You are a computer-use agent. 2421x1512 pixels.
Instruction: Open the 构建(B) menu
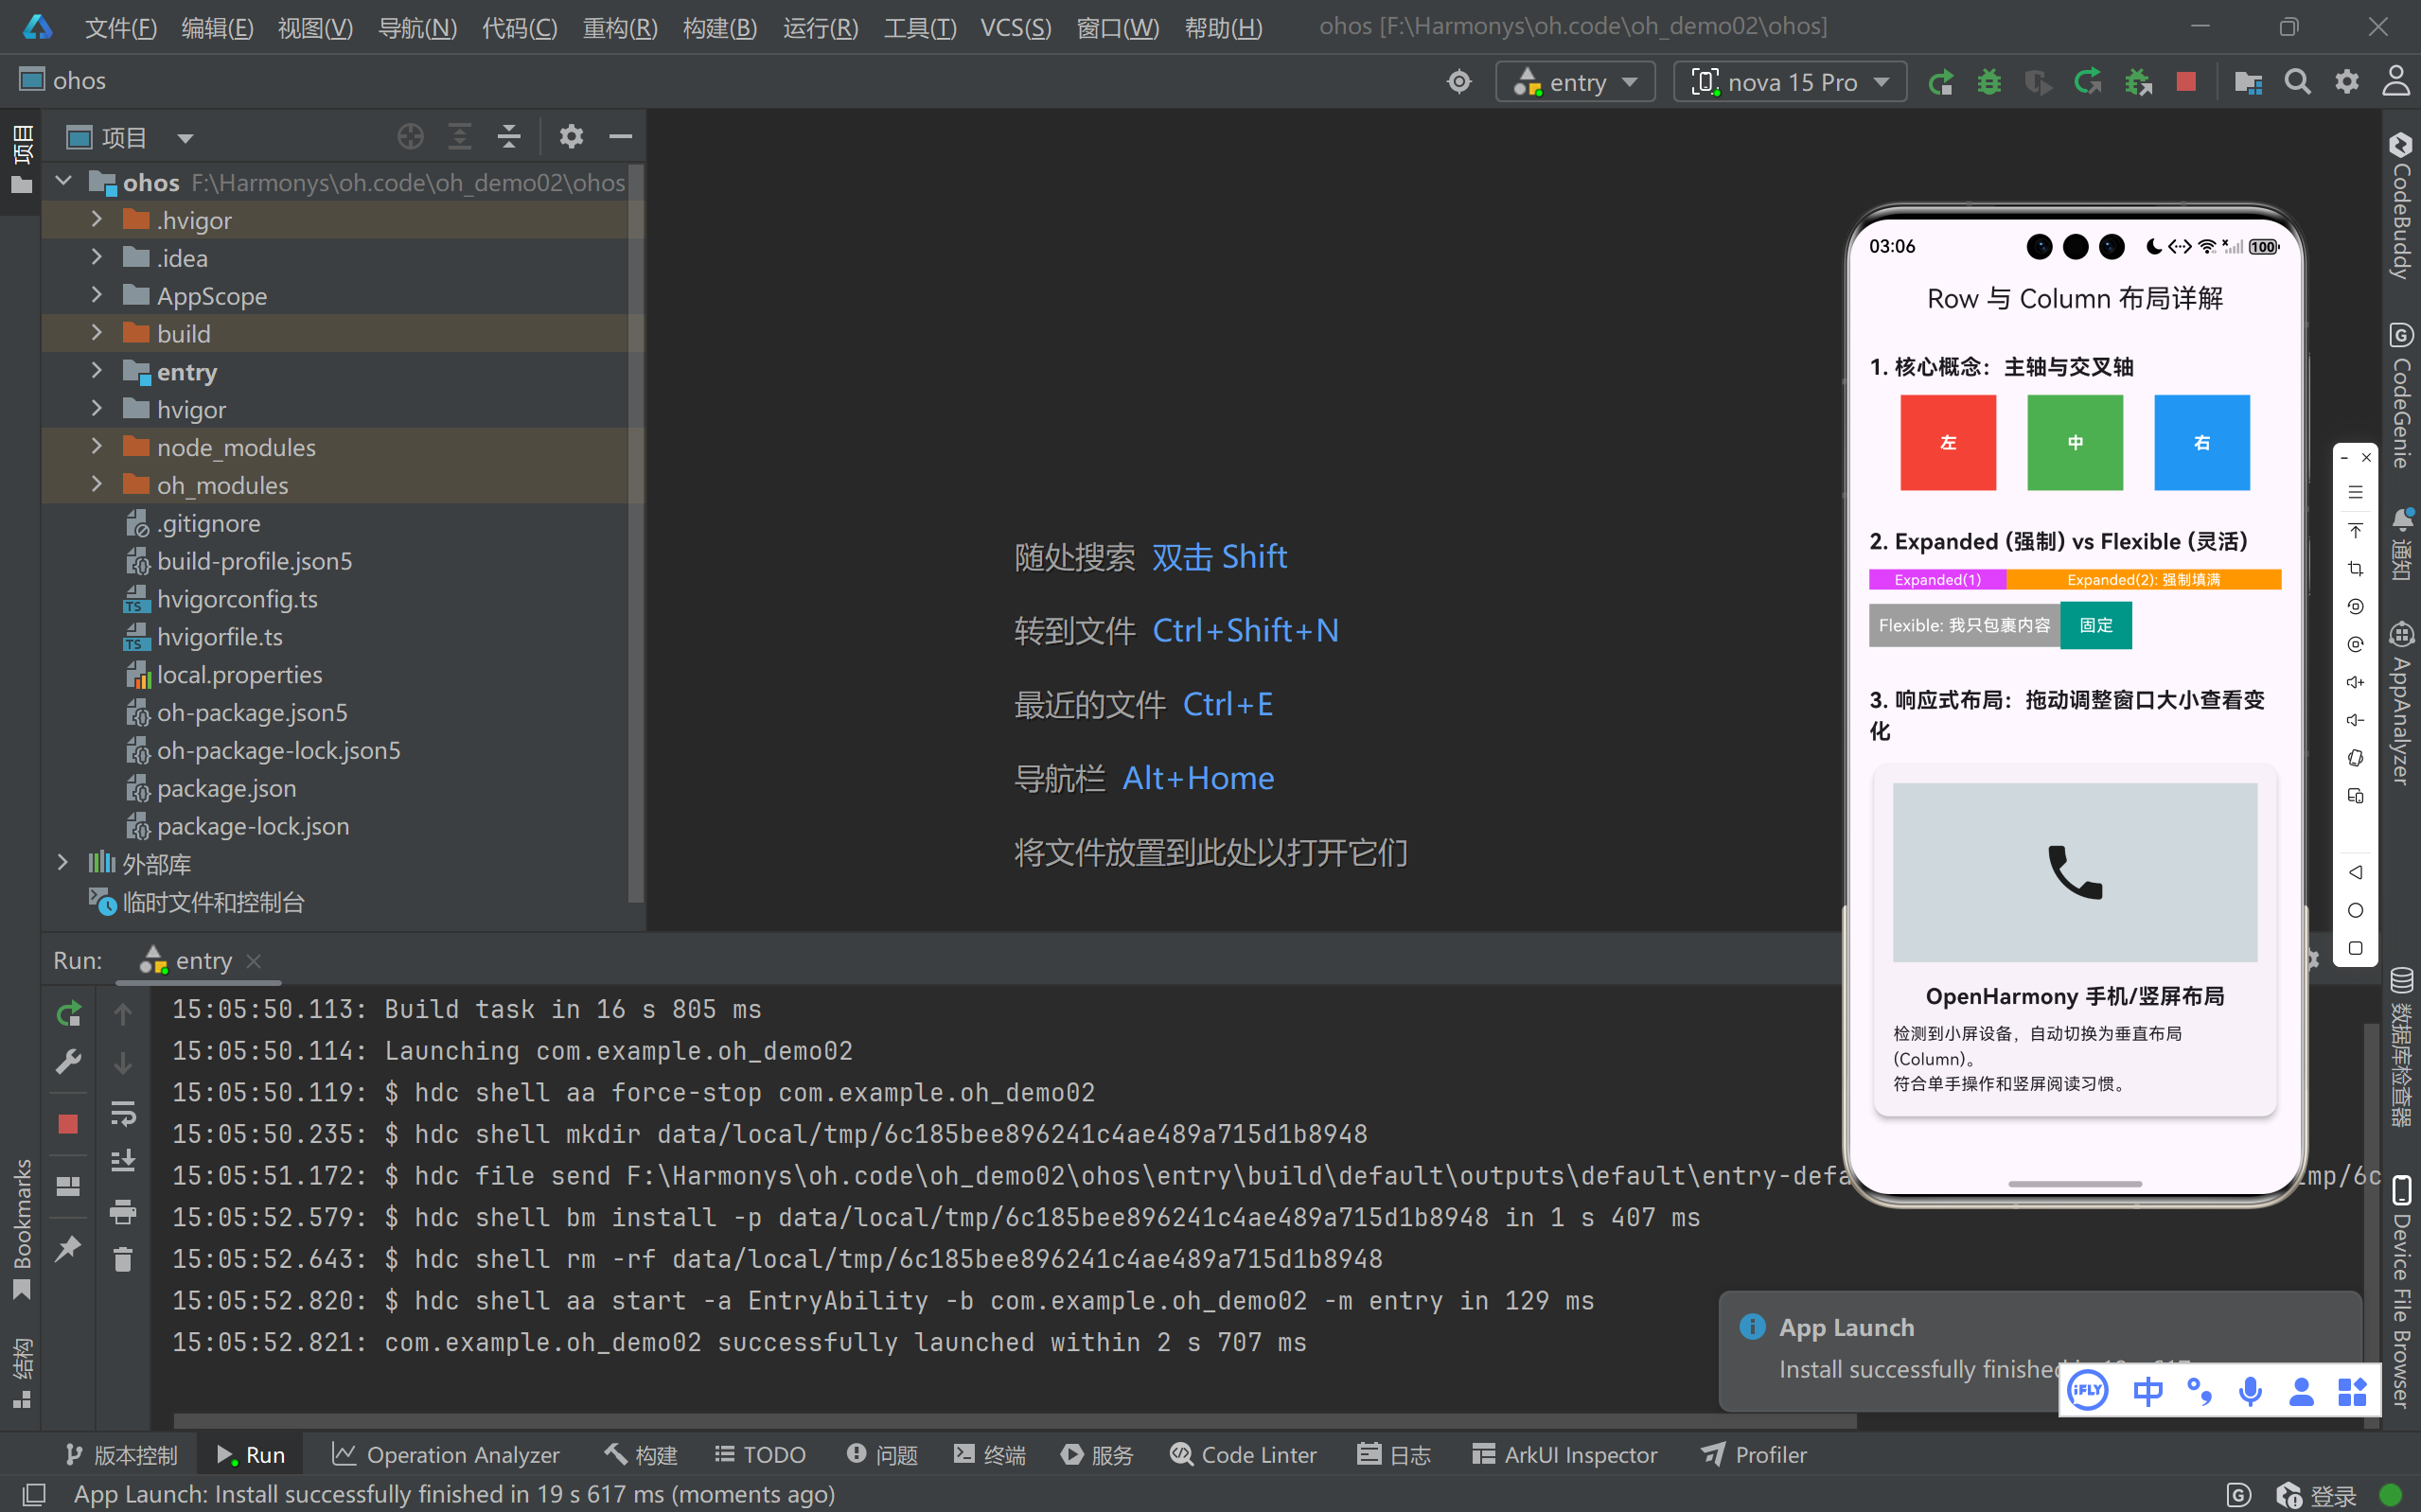719,27
